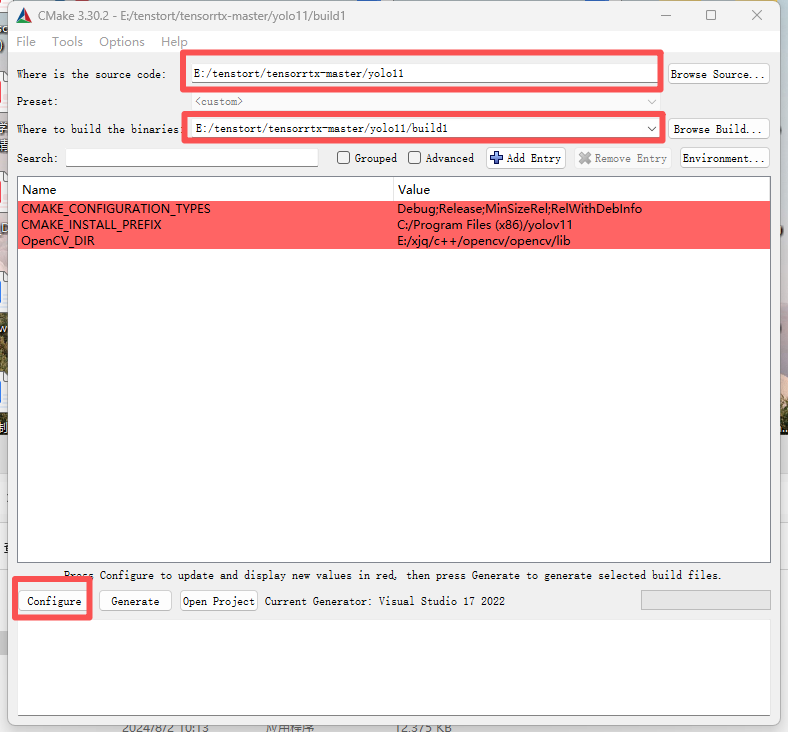Viewport: 788px width, 732px height.
Task: Click Browse Source button
Action: [x=718, y=74]
